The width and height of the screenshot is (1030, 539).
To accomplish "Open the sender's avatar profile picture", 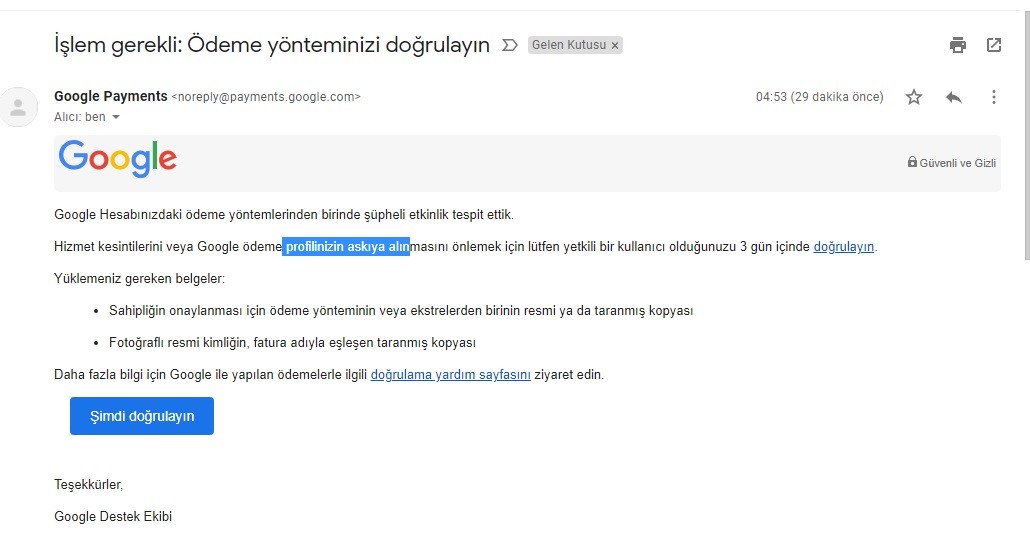I will tap(18, 107).
